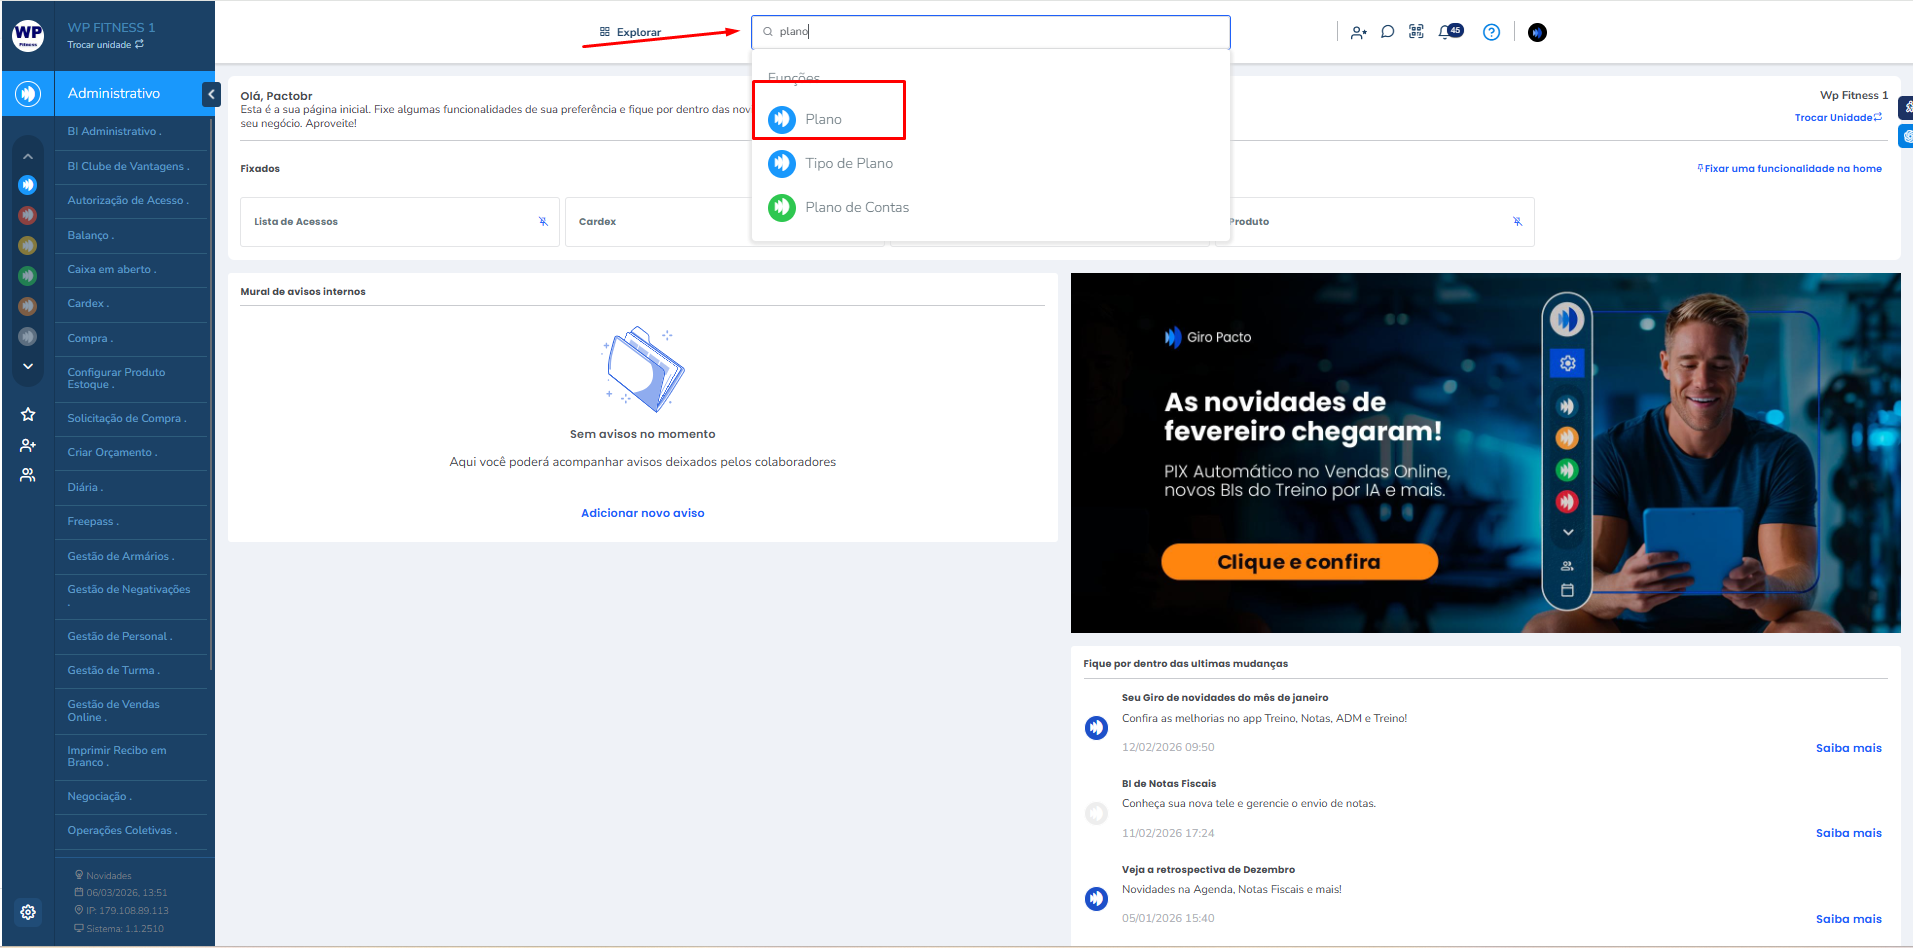Collapse the Administrativo sidebar panel
This screenshot has width=1913, height=948.
click(211, 94)
